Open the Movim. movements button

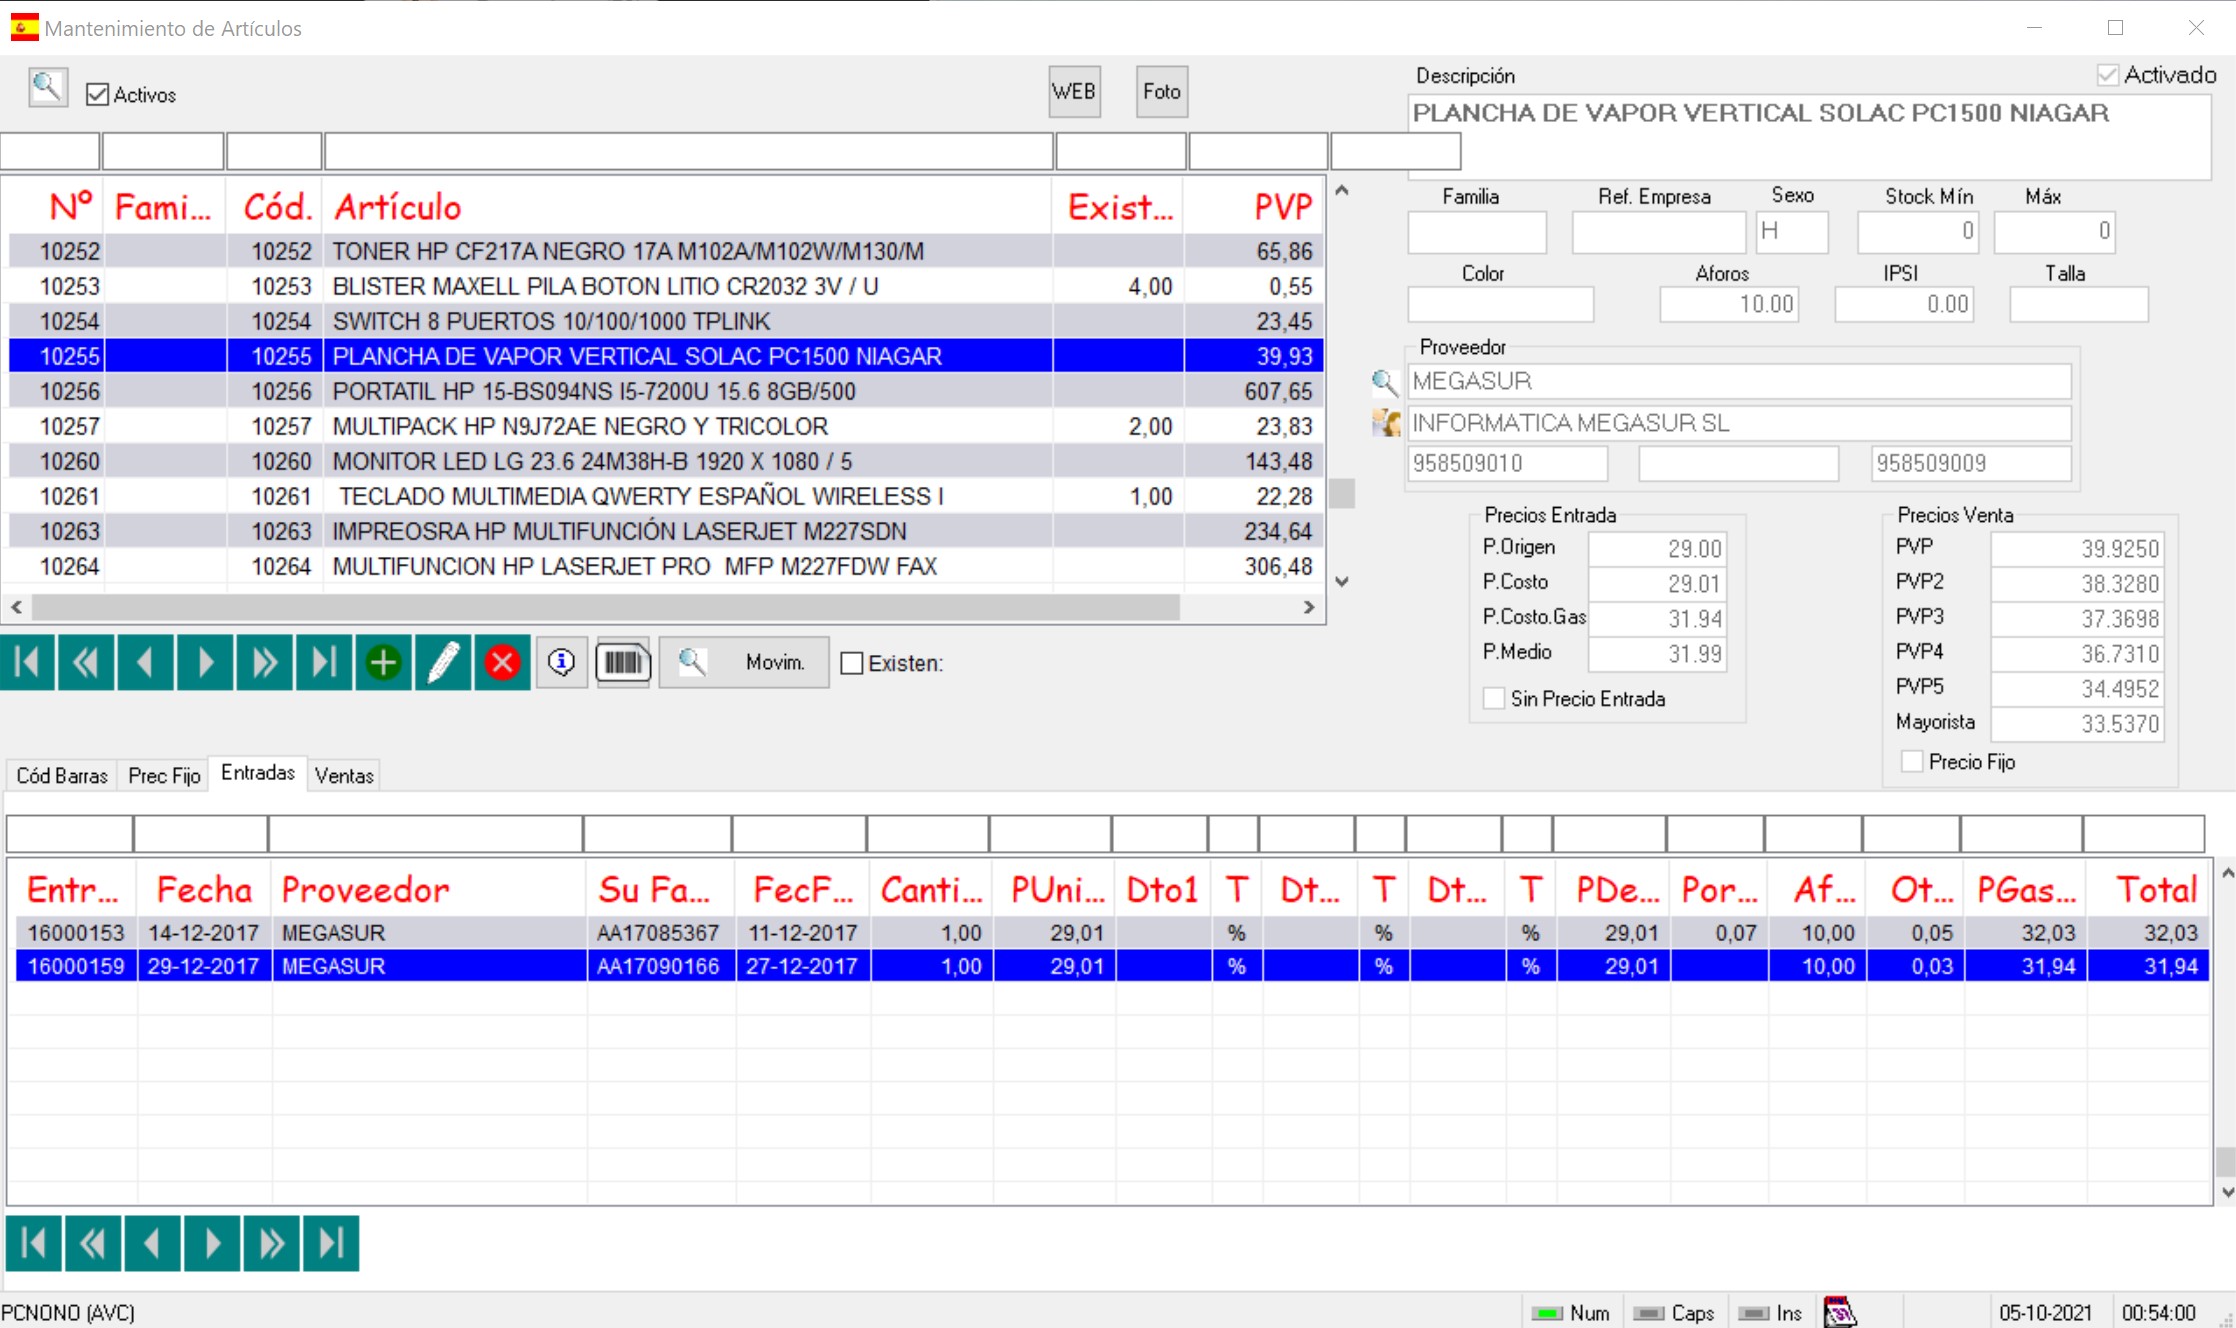point(744,662)
